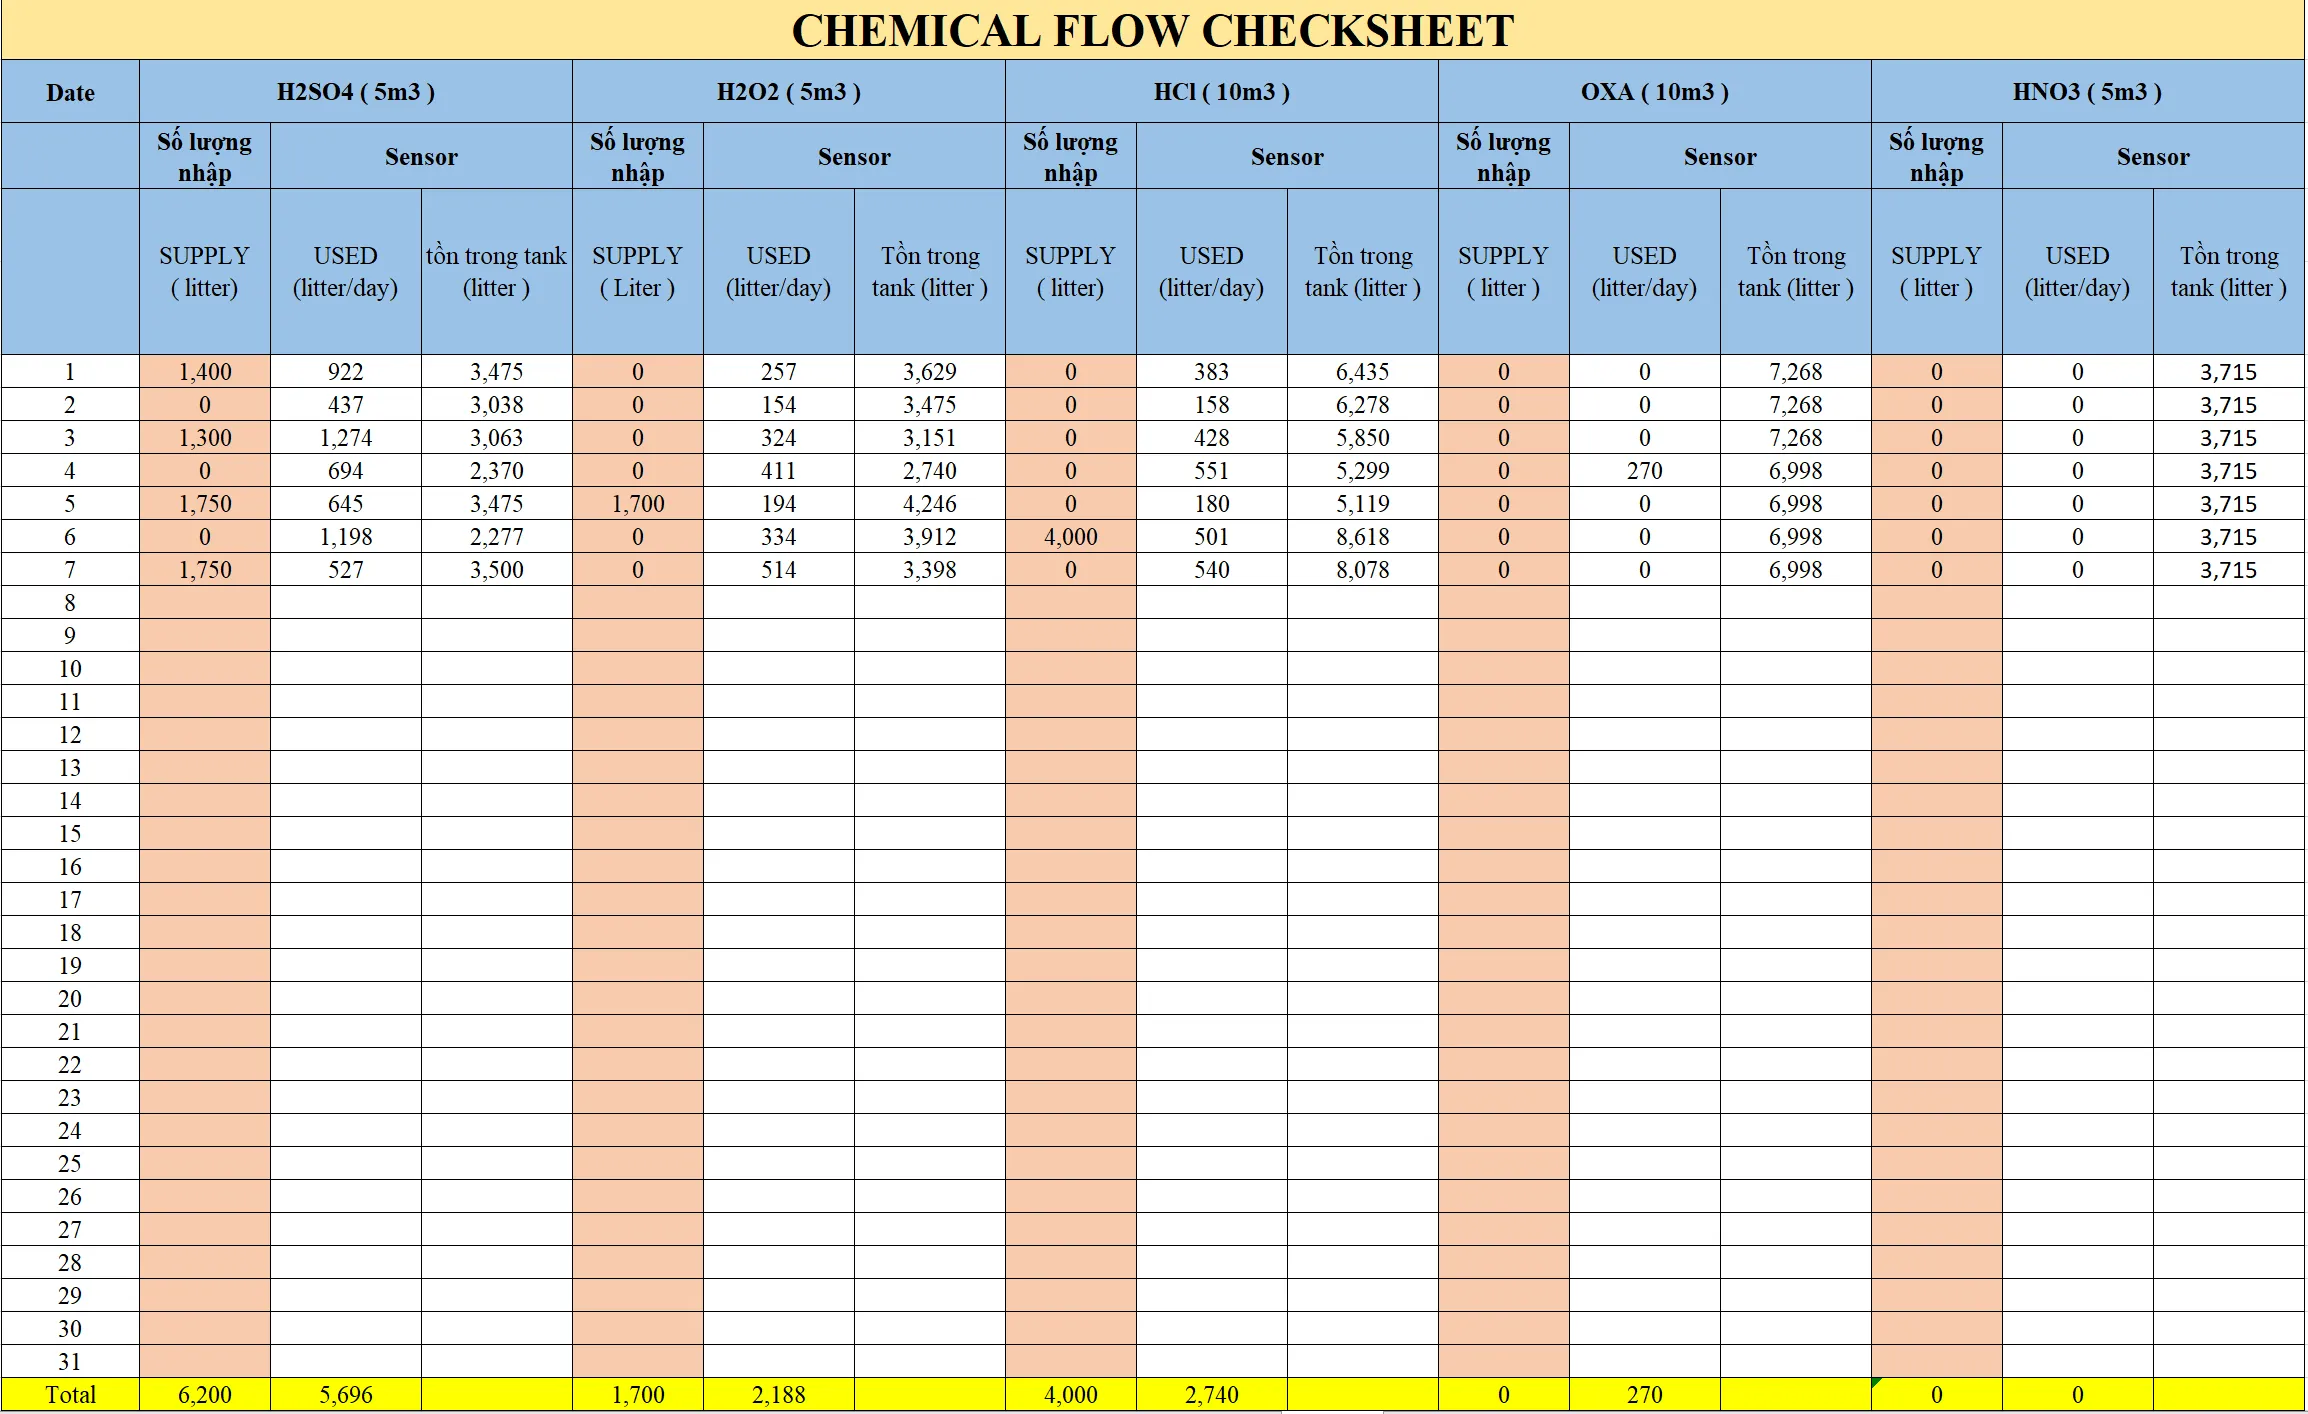
Task: Select the Date header cell
Action: 70,93
